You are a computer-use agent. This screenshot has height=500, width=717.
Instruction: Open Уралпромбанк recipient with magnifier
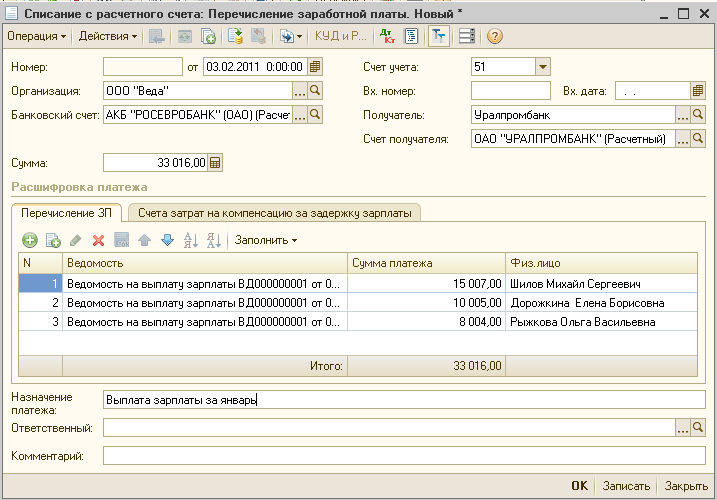point(698,114)
